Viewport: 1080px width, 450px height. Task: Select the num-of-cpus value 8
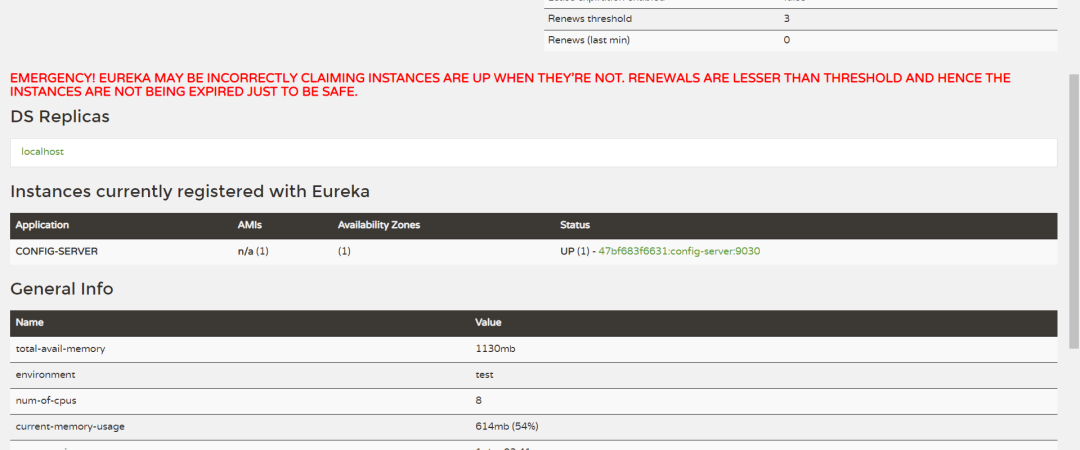click(x=479, y=400)
